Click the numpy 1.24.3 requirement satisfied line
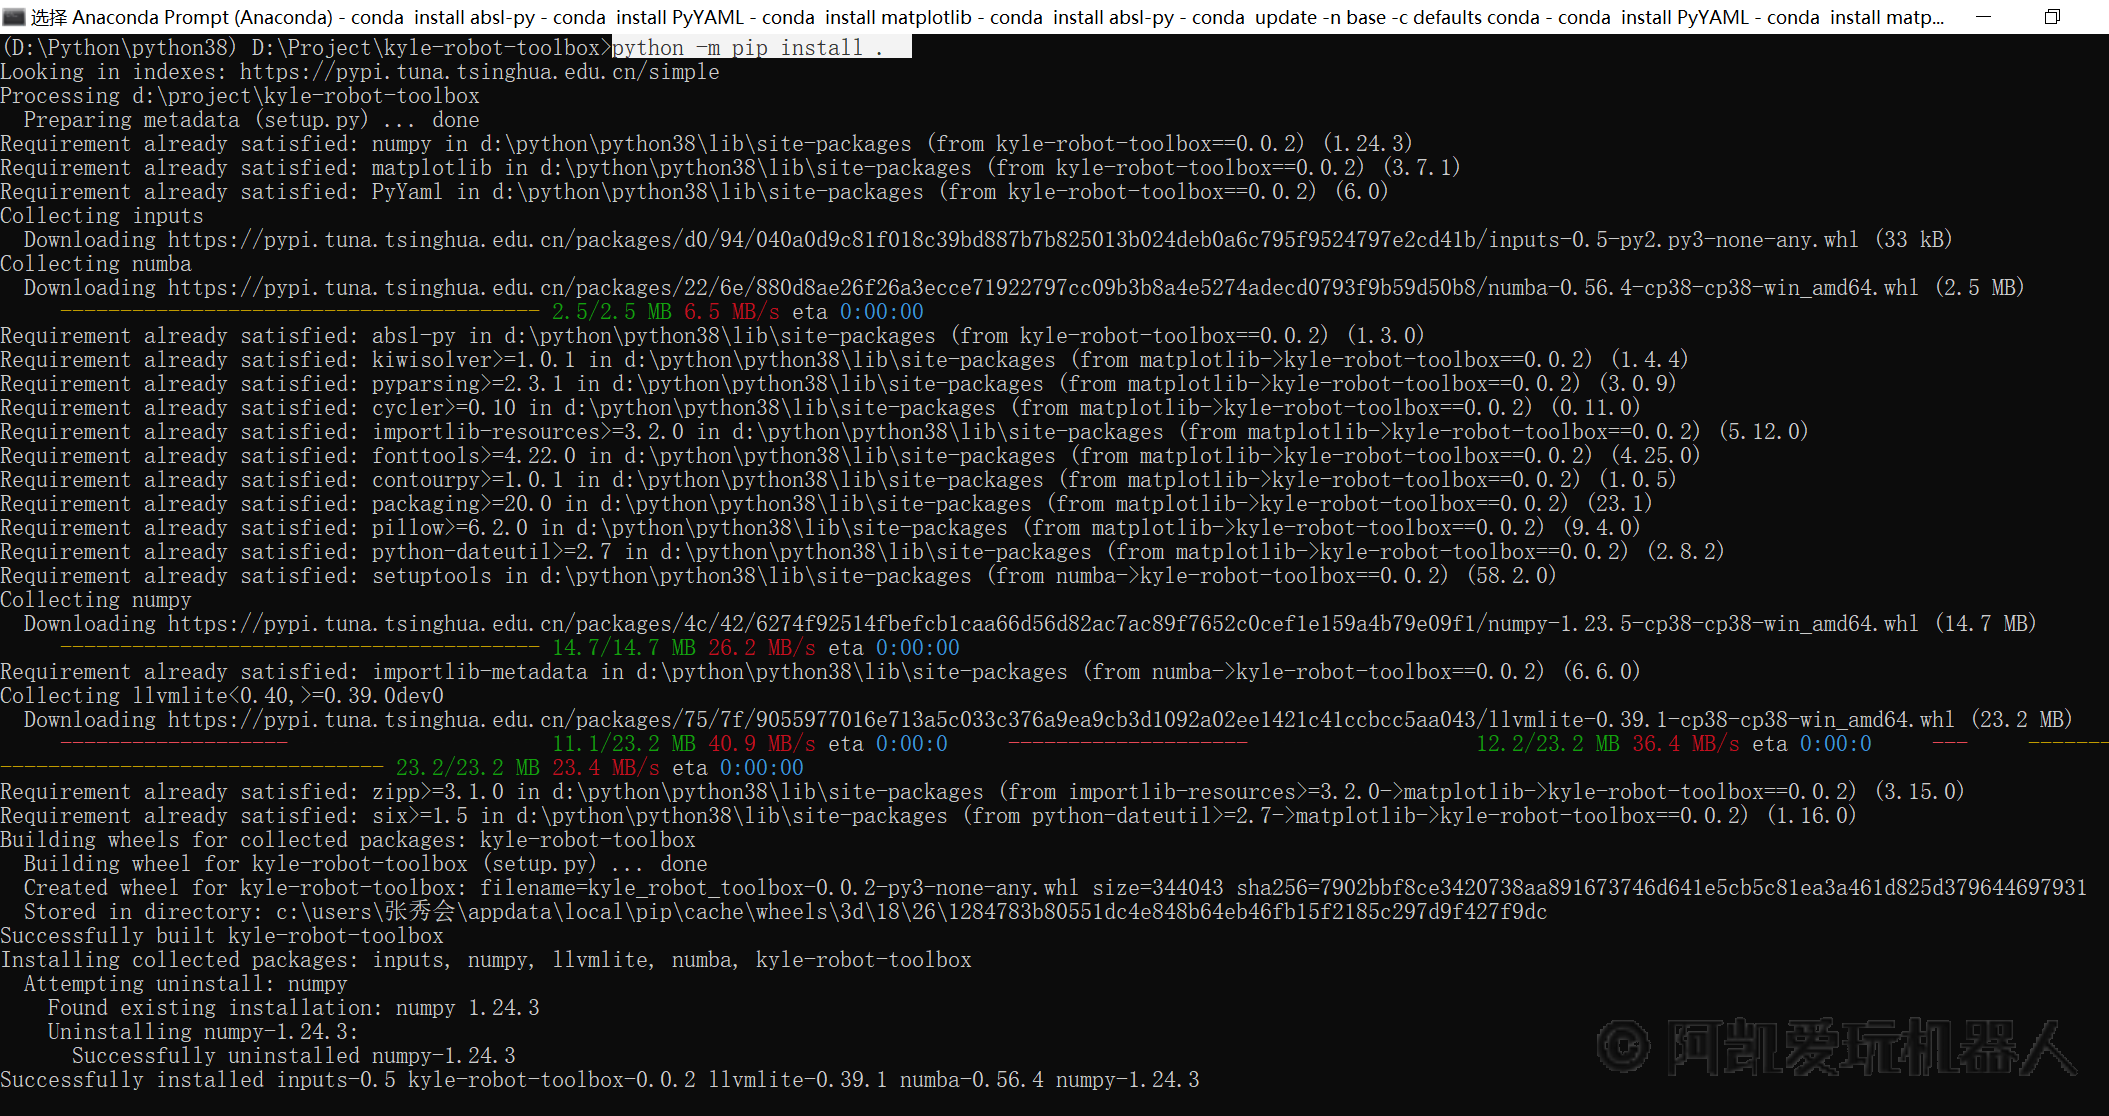 706,144
